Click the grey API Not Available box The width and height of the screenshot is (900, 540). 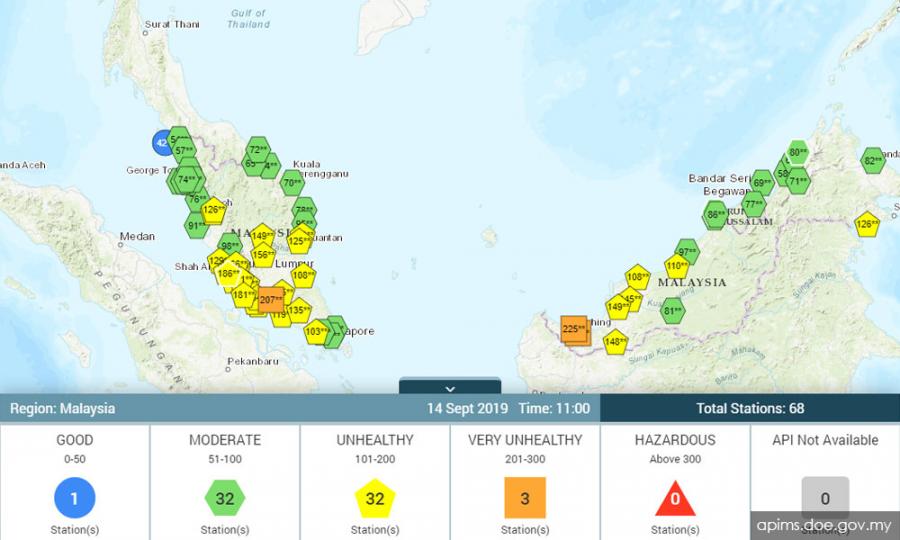tap(825, 497)
